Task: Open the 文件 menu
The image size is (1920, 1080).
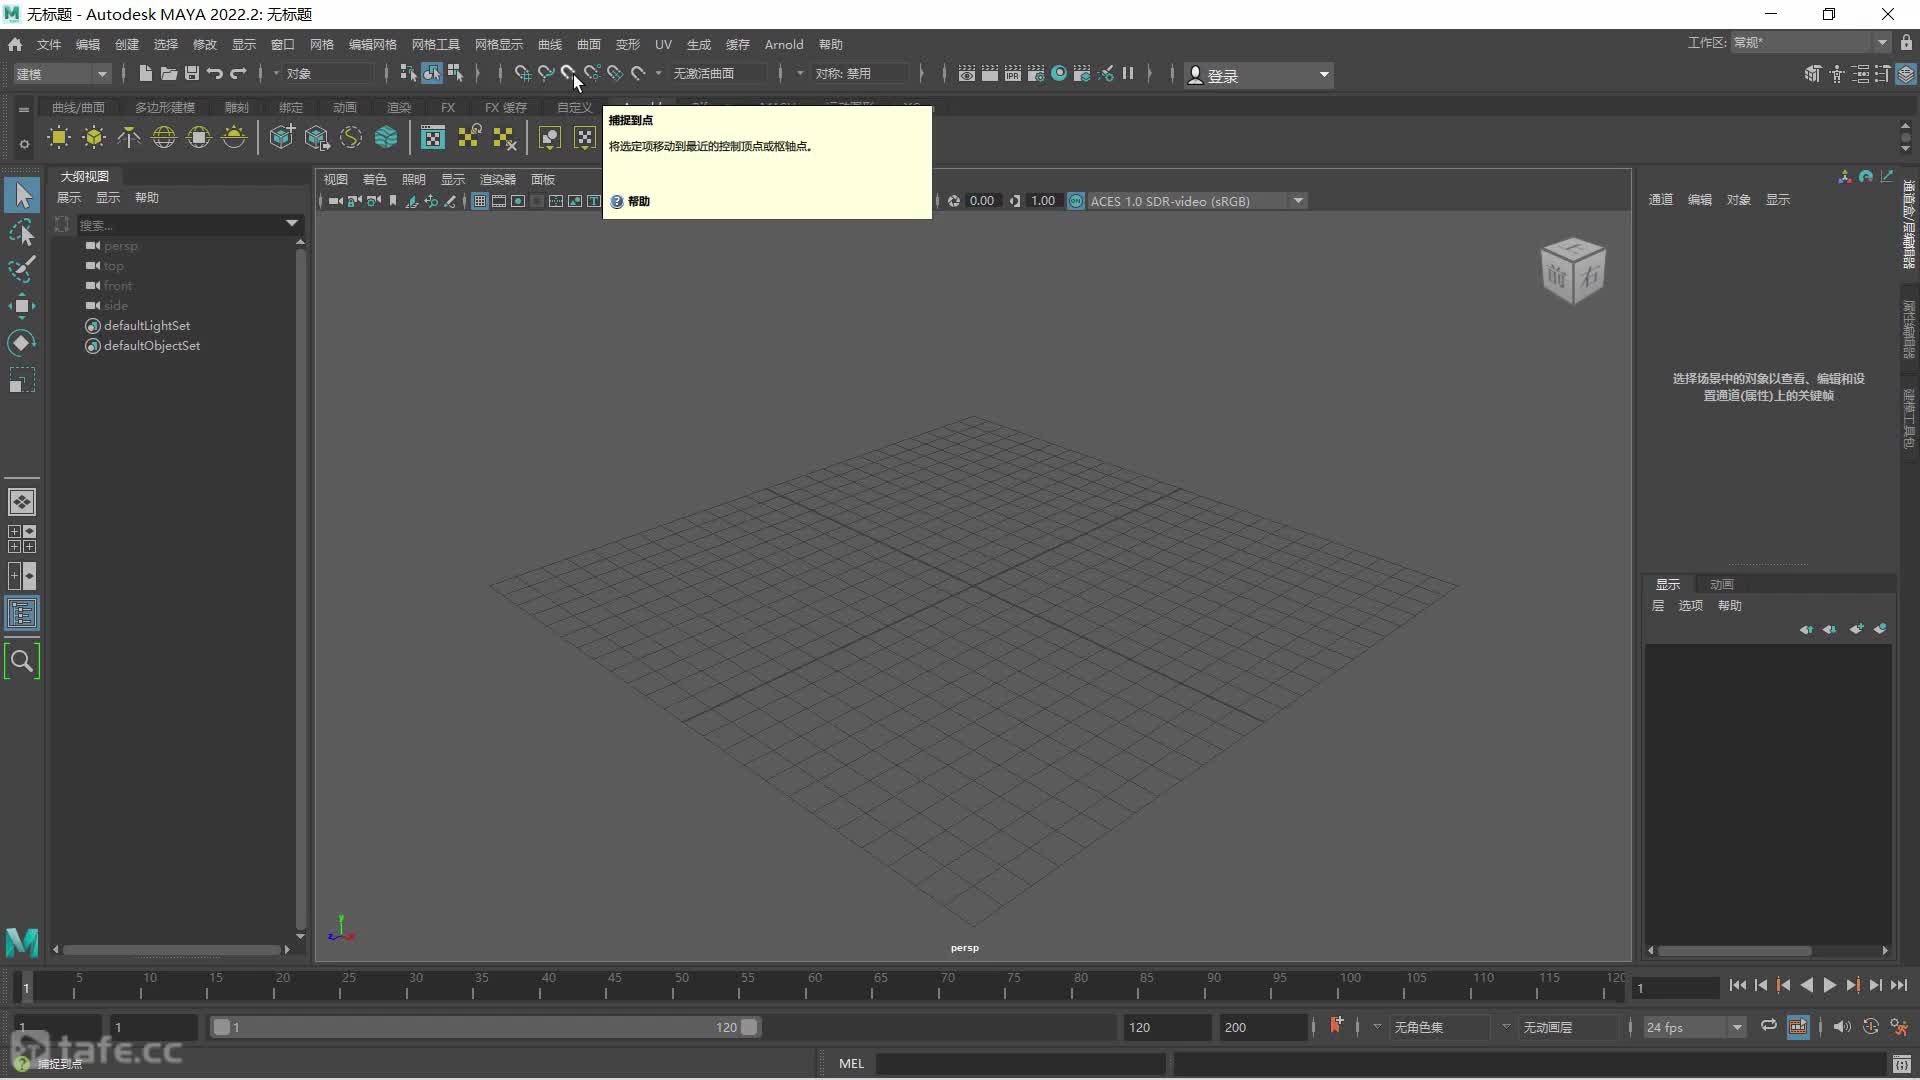Action: click(49, 44)
